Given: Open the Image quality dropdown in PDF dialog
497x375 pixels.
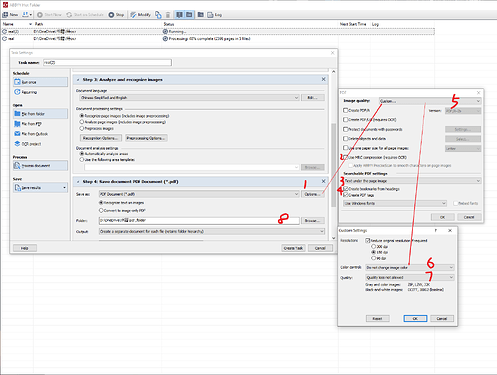Looking at the screenshot, I should [x=430, y=101].
